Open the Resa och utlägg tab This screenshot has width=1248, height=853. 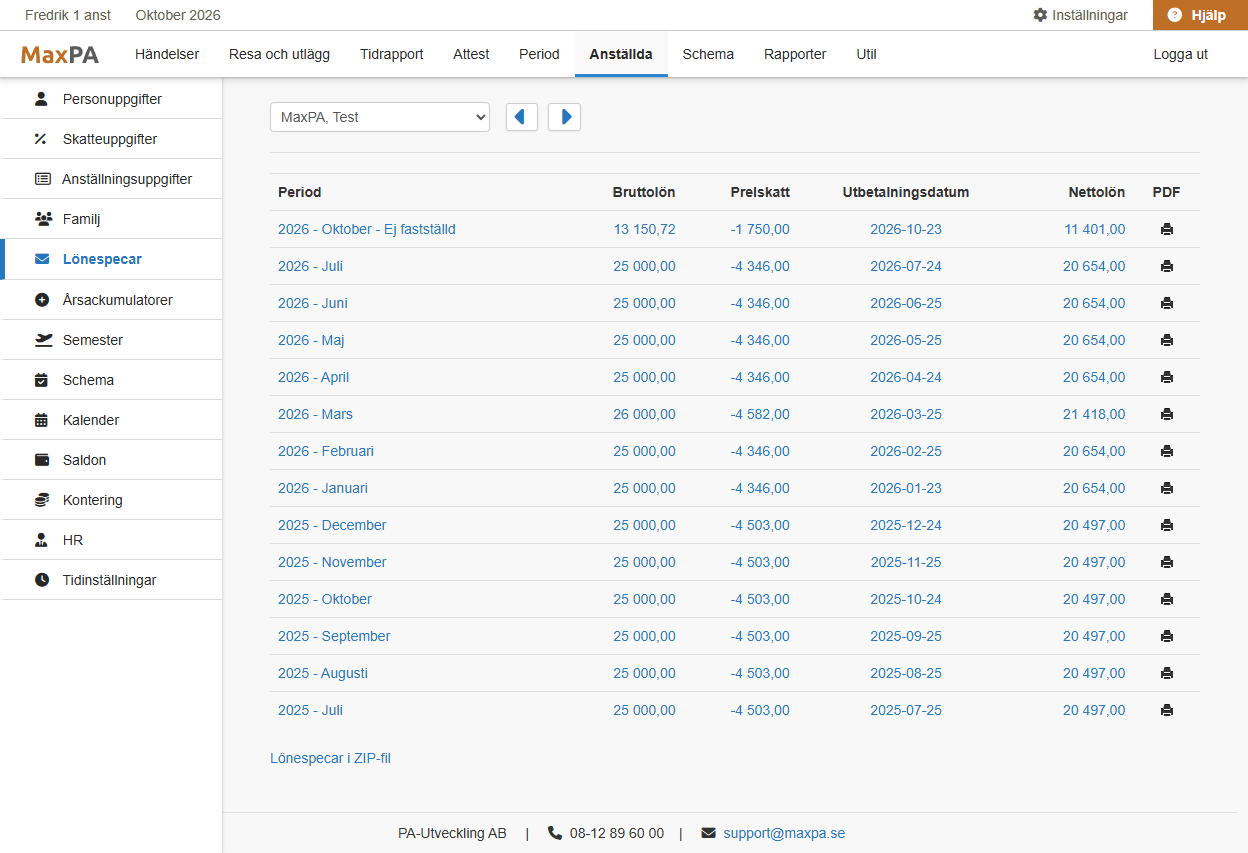[x=279, y=54]
